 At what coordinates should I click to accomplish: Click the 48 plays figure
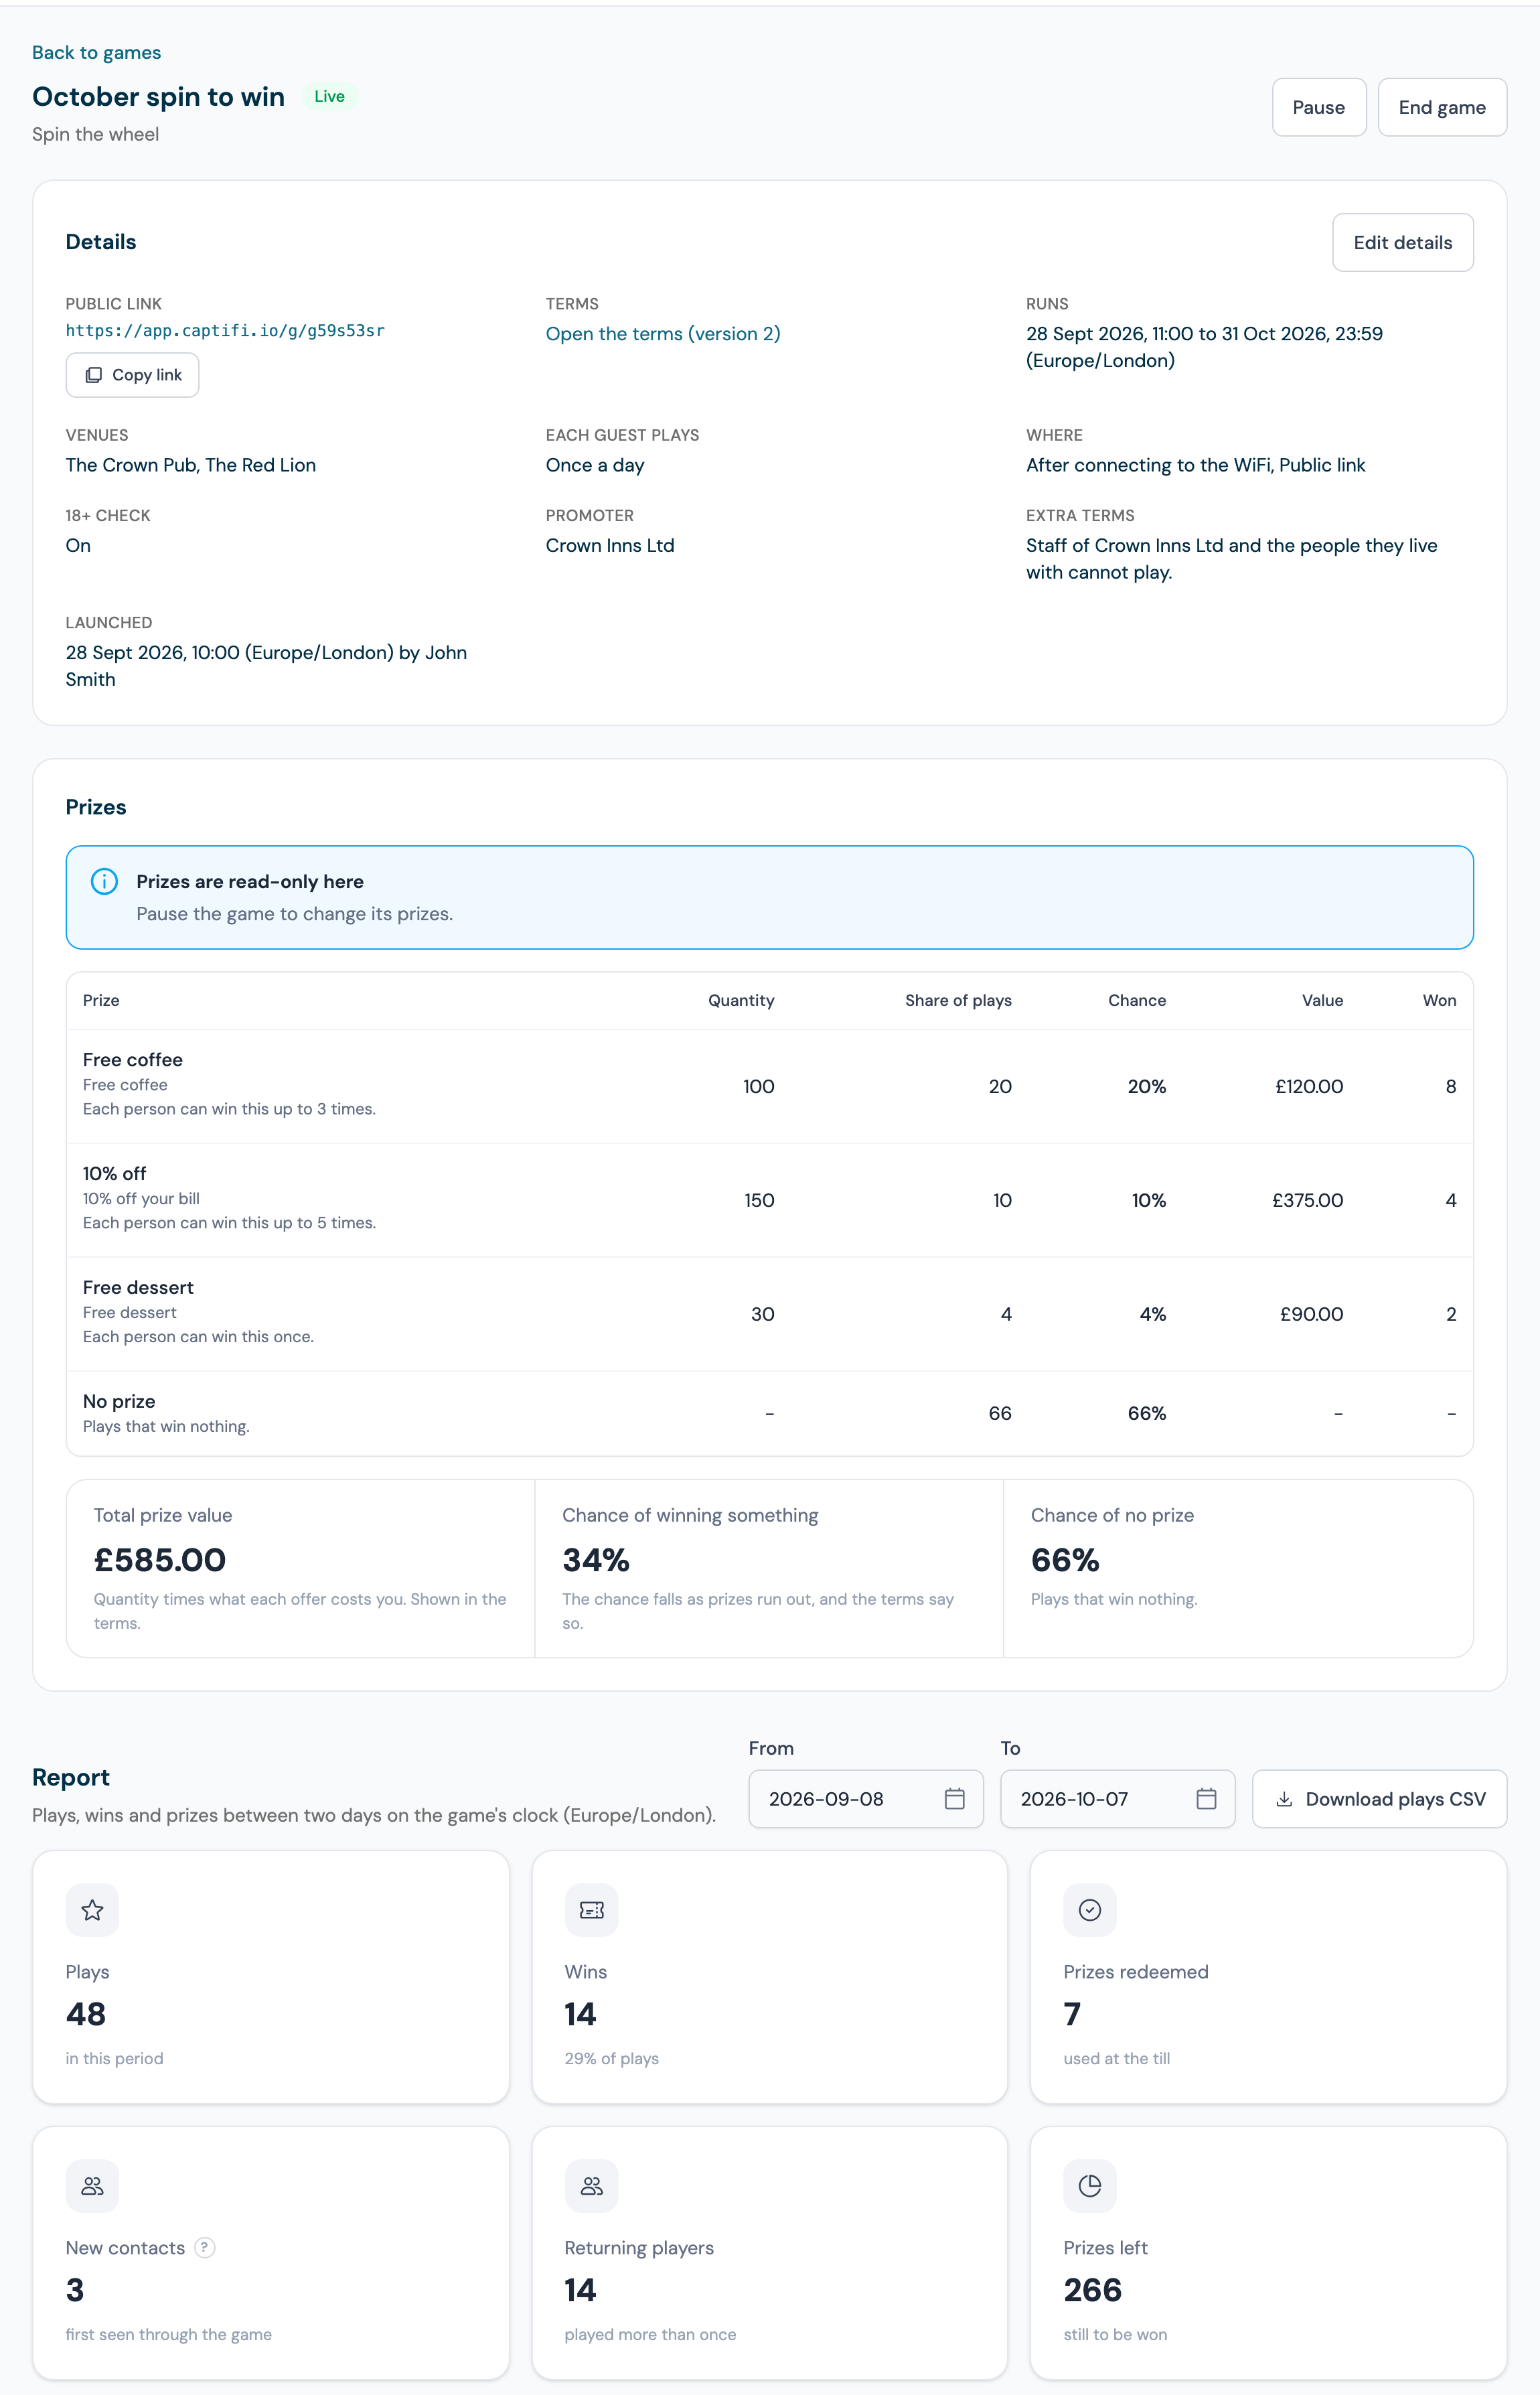point(86,2014)
